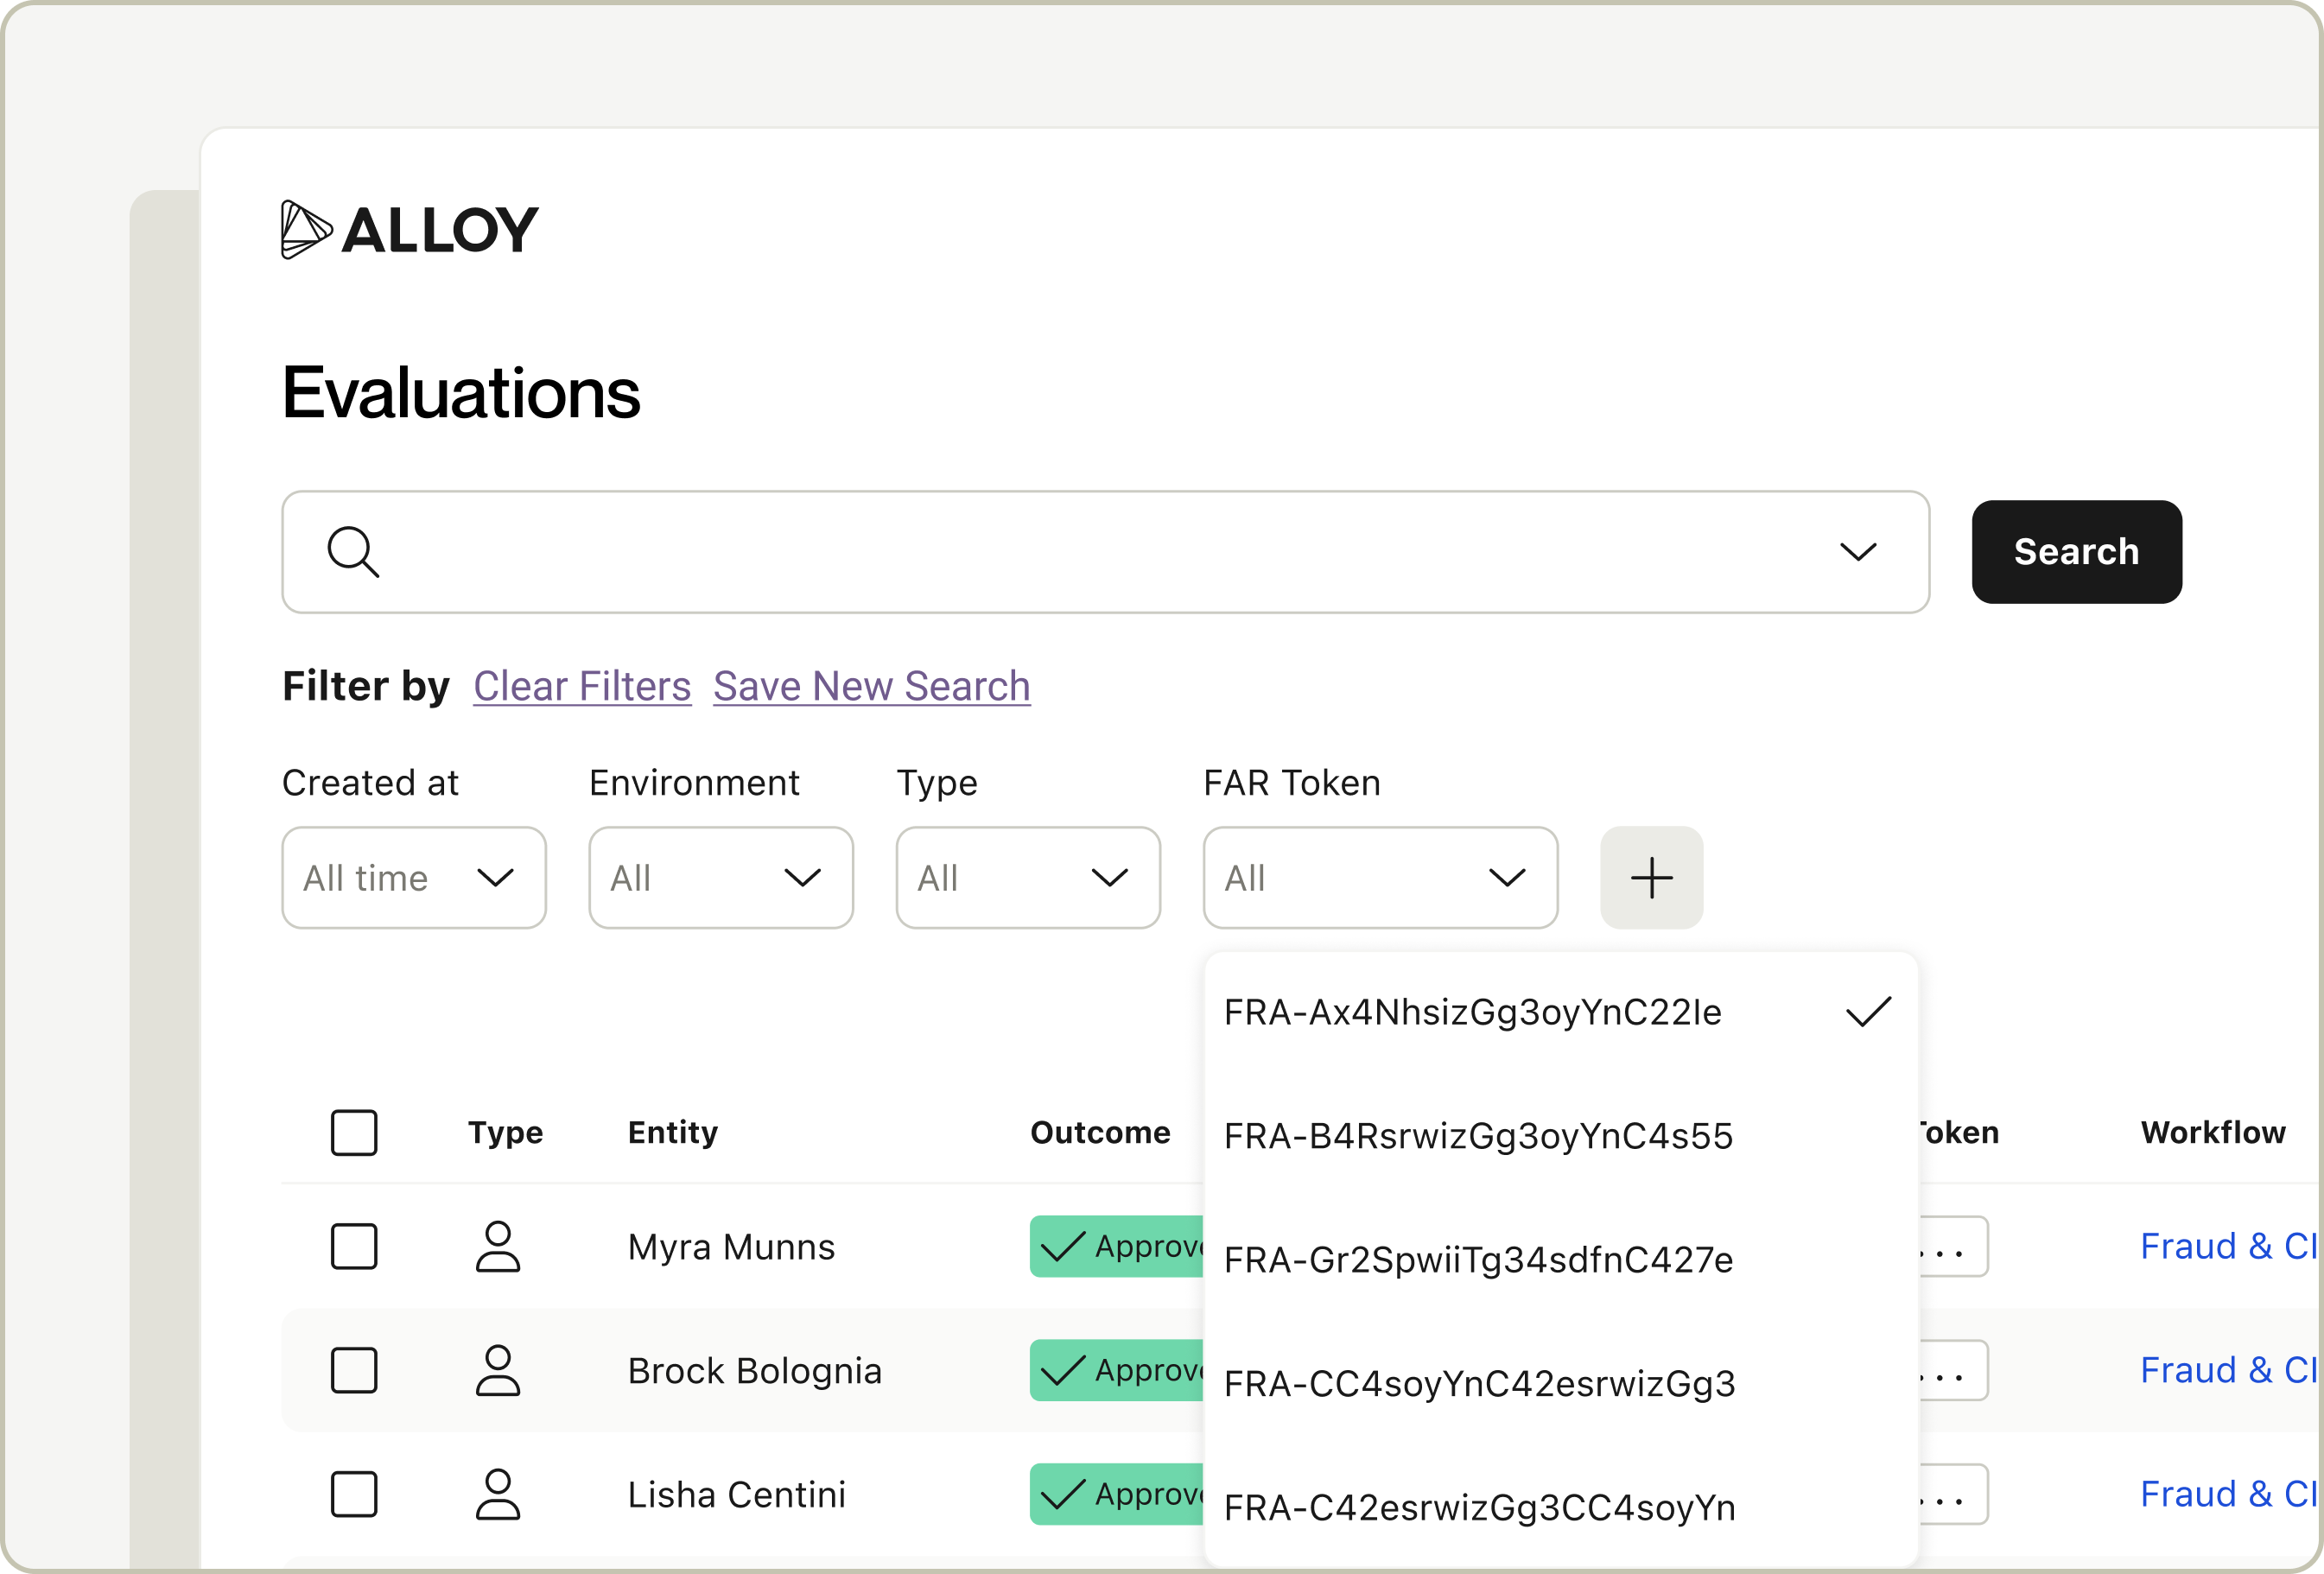The height and width of the screenshot is (1574, 2324).
Task: Click person icon in Myra Munns row
Action: [x=498, y=1246]
